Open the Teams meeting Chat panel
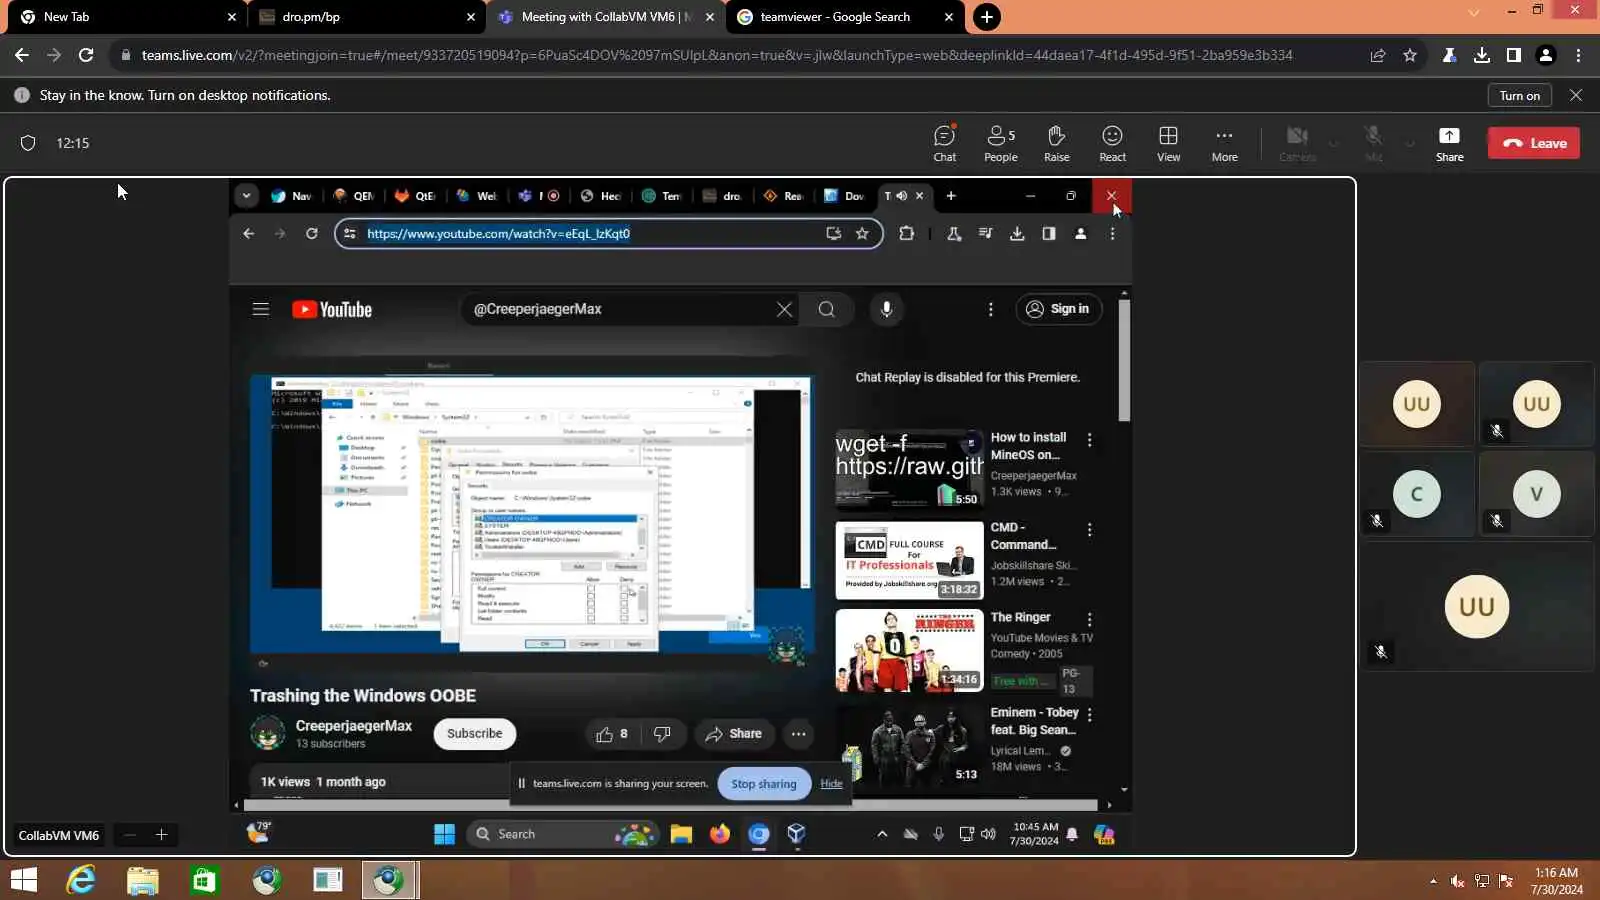Image resolution: width=1600 pixels, height=900 pixels. [945, 143]
